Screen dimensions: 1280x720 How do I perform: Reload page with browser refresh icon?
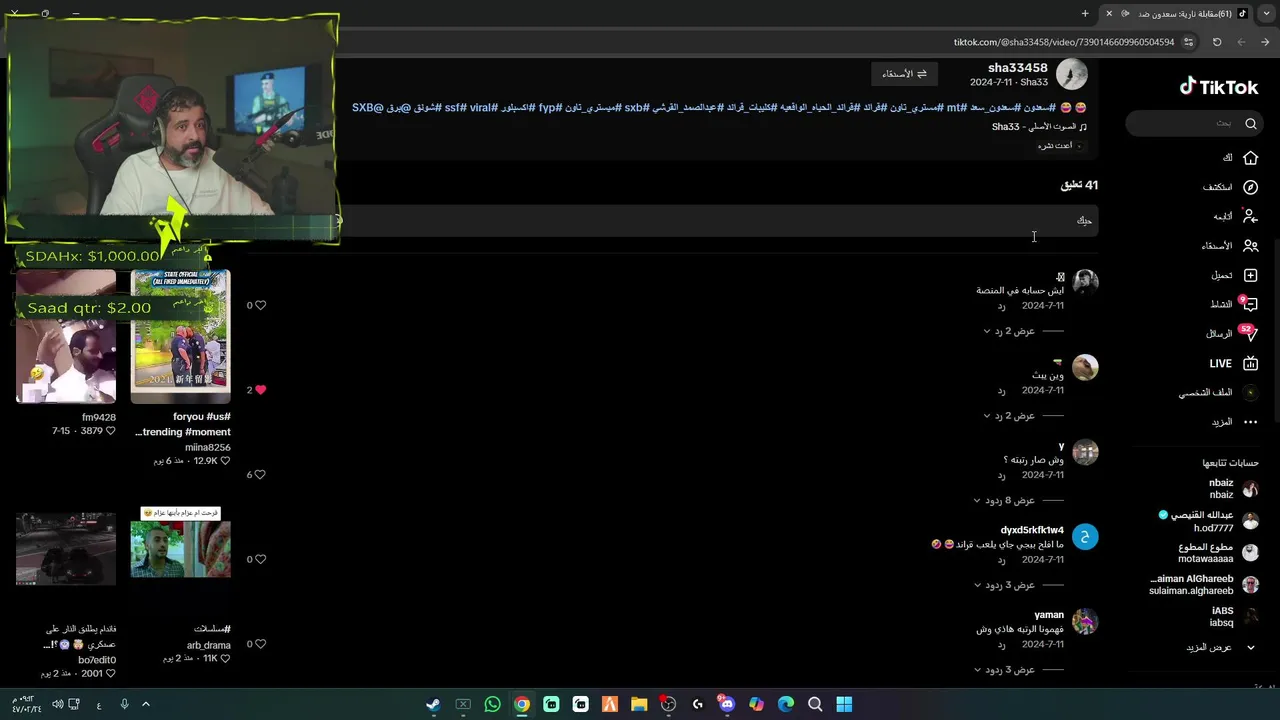click(1217, 42)
